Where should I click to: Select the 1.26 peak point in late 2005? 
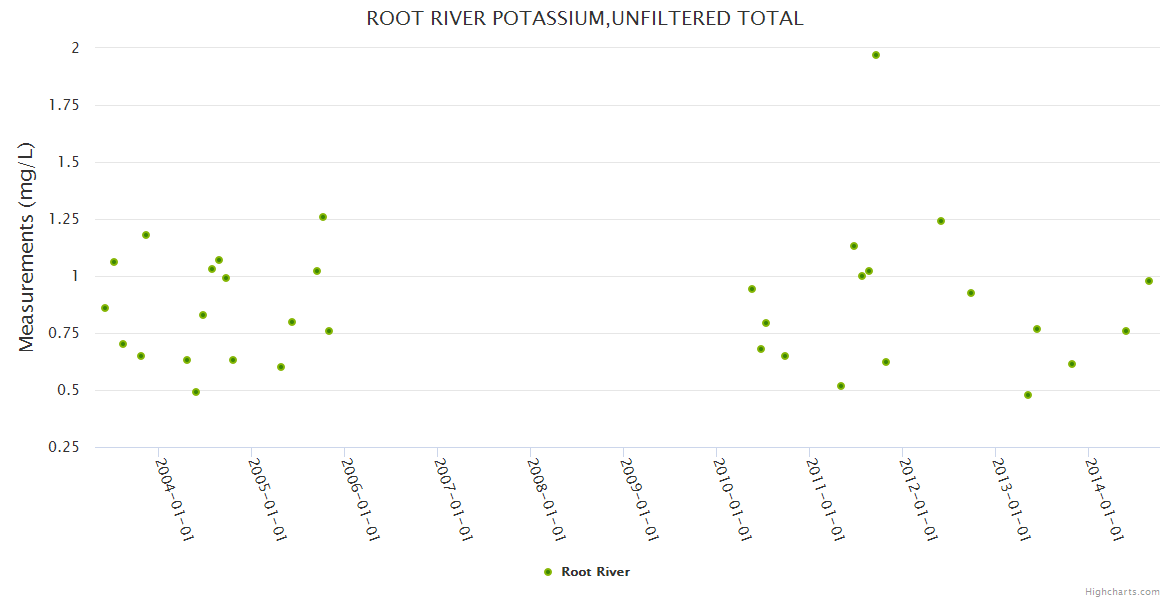[323, 217]
